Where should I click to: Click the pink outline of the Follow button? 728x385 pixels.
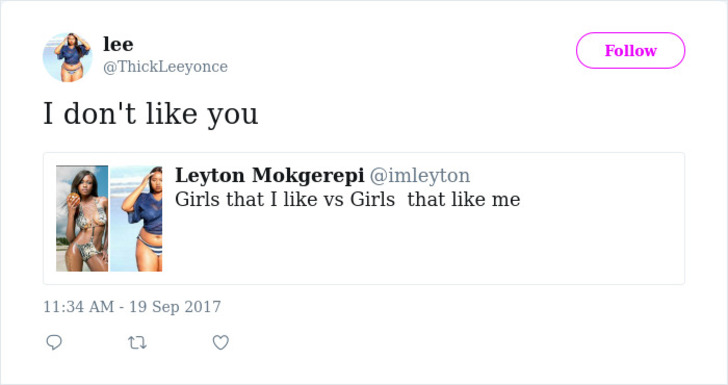[x=630, y=33]
